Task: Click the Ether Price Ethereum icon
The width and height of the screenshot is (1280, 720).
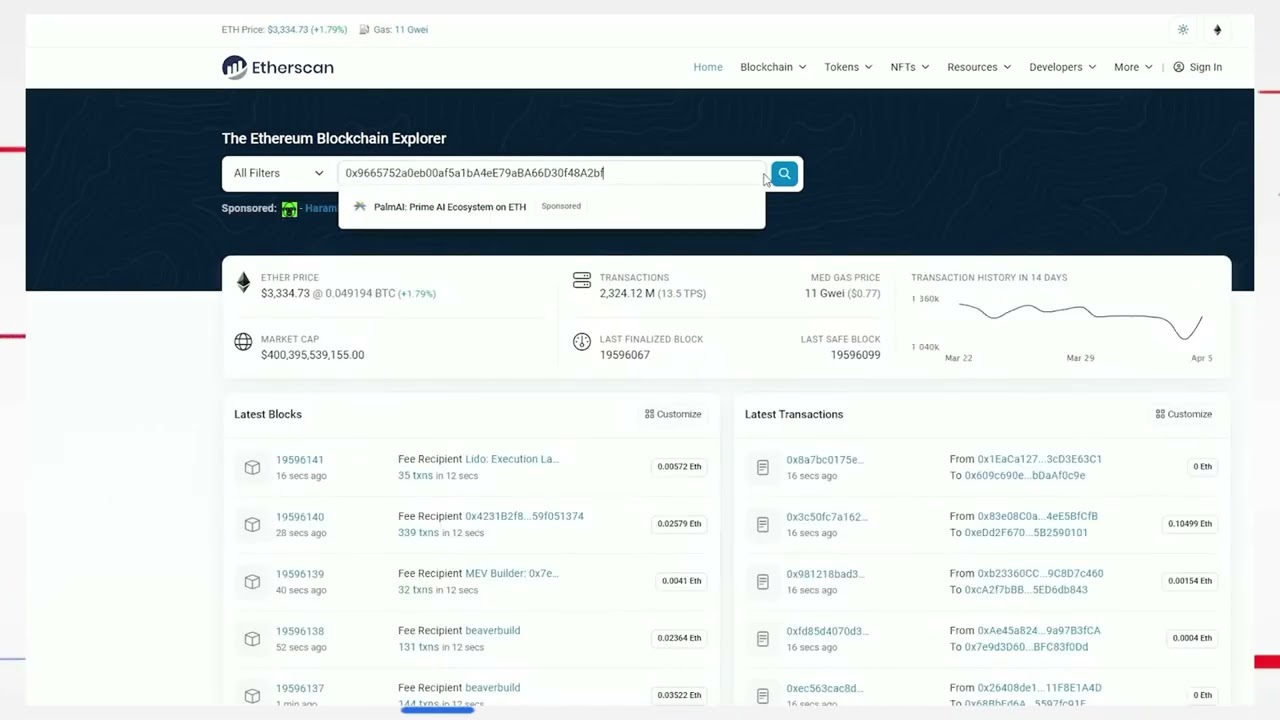Action: point(243,284)
